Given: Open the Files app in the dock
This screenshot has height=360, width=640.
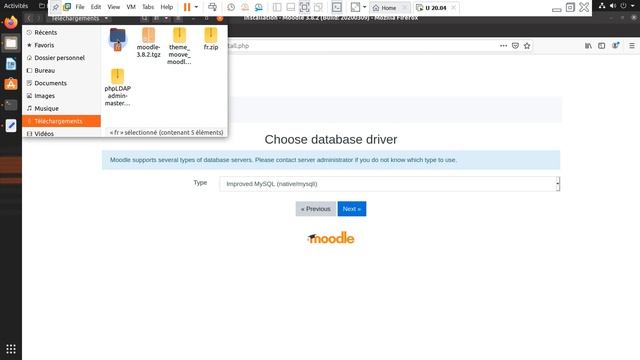Looking at the screenshot, I should [x=11, y=43].
